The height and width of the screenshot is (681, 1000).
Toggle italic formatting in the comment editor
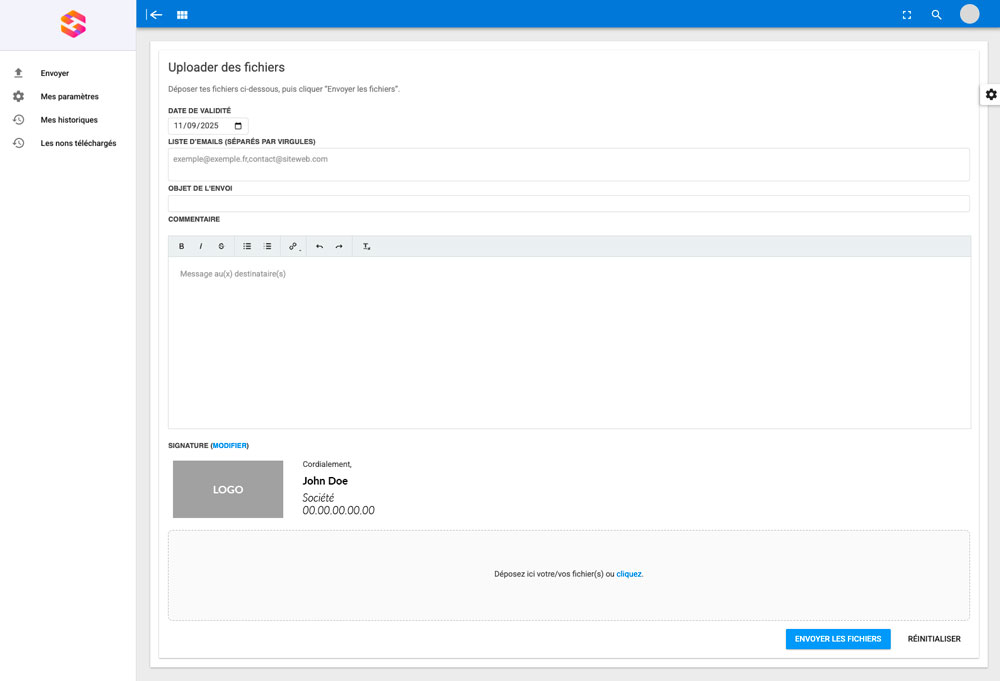point(201,246)
